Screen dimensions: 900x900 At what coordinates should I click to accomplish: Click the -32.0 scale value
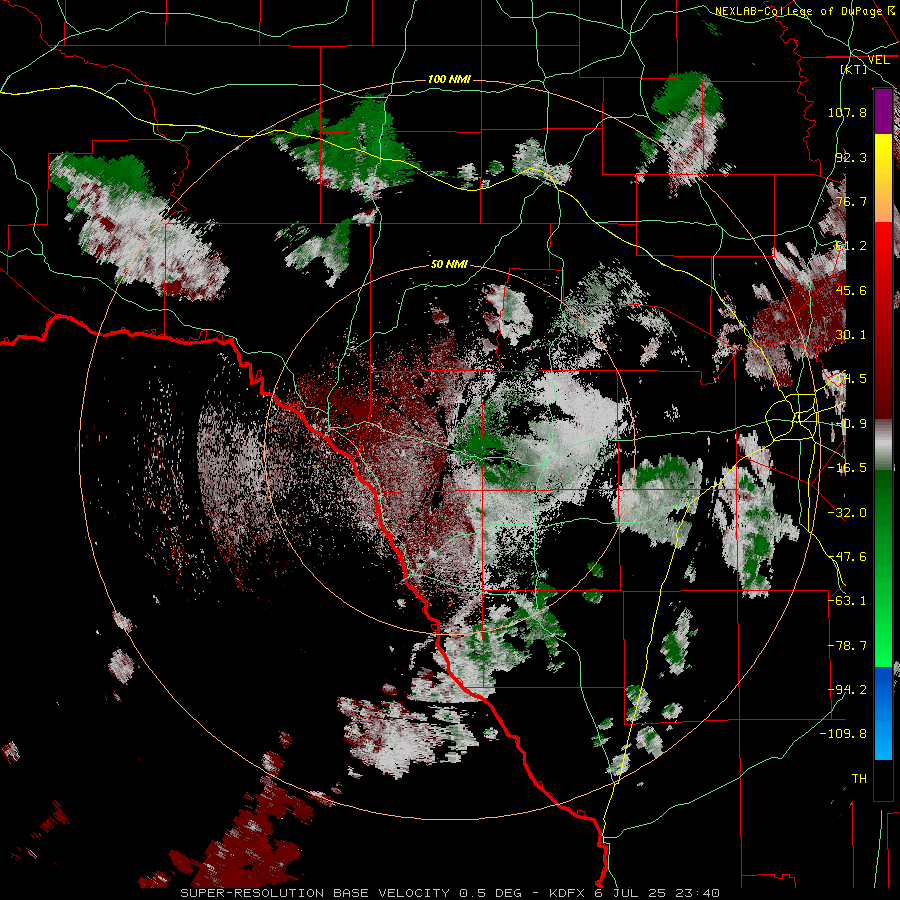coord(847,513)
